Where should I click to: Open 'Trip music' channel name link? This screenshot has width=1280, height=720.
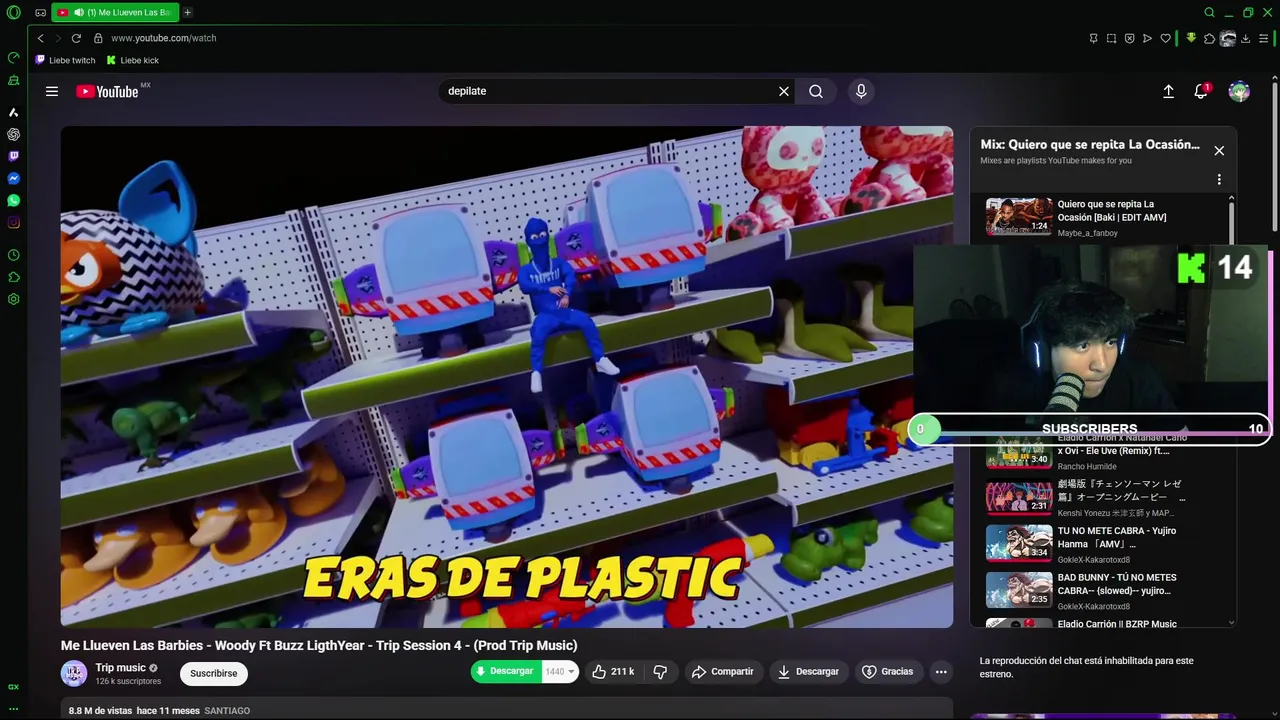point(120,668)
